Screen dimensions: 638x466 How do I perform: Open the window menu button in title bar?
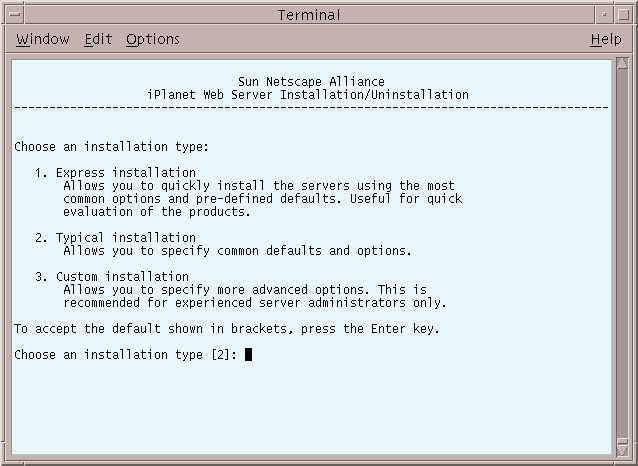pos(15,15)
